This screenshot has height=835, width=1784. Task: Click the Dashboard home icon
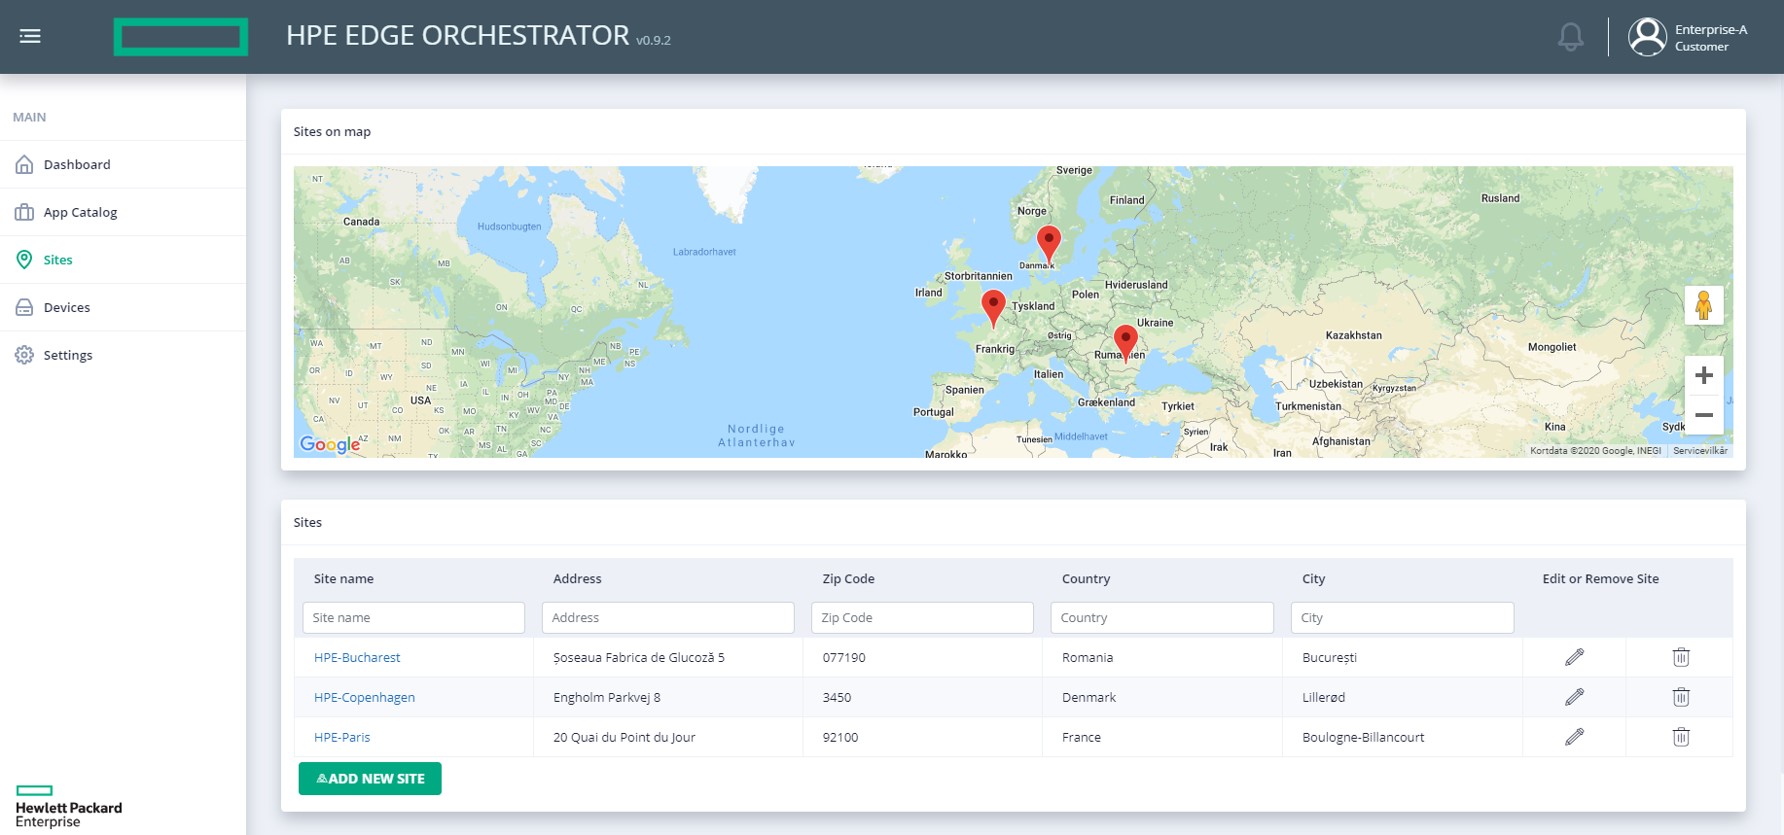coord(24,164)
